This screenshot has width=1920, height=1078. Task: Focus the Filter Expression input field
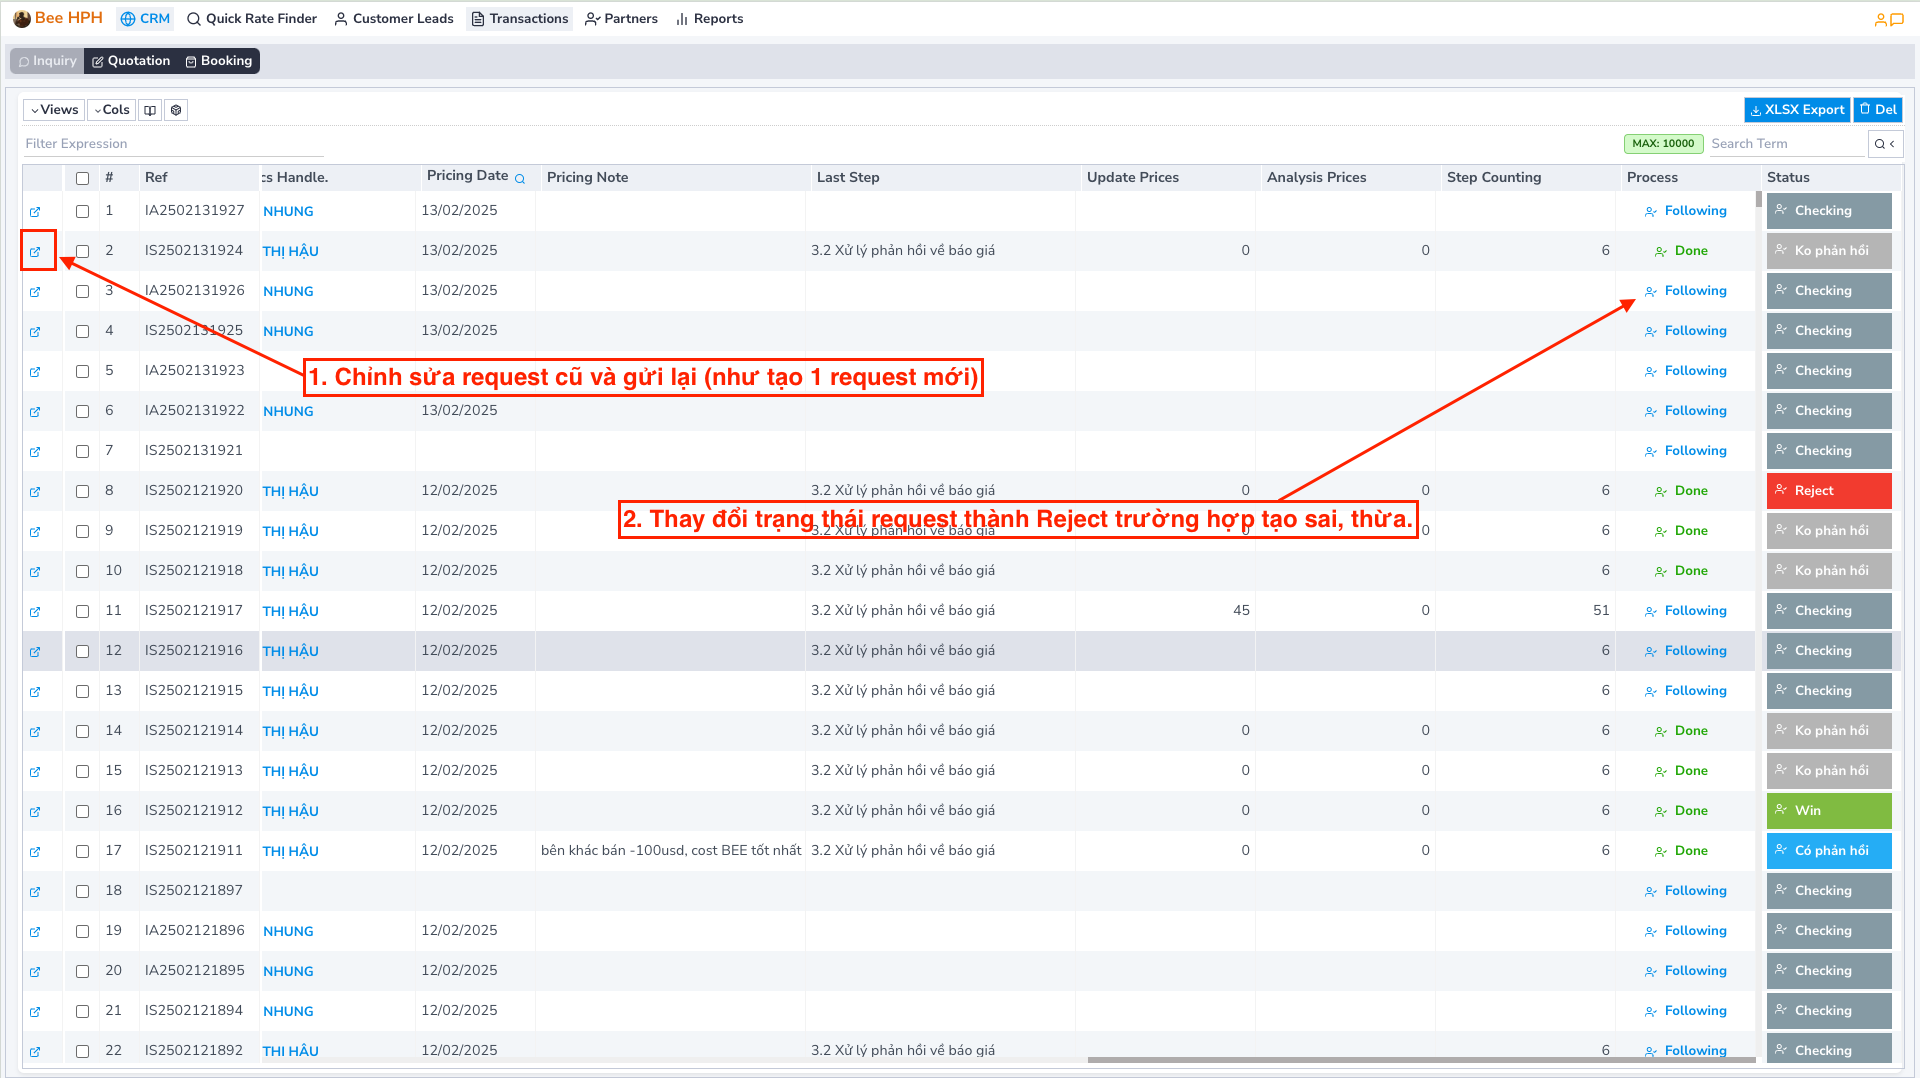173,144
